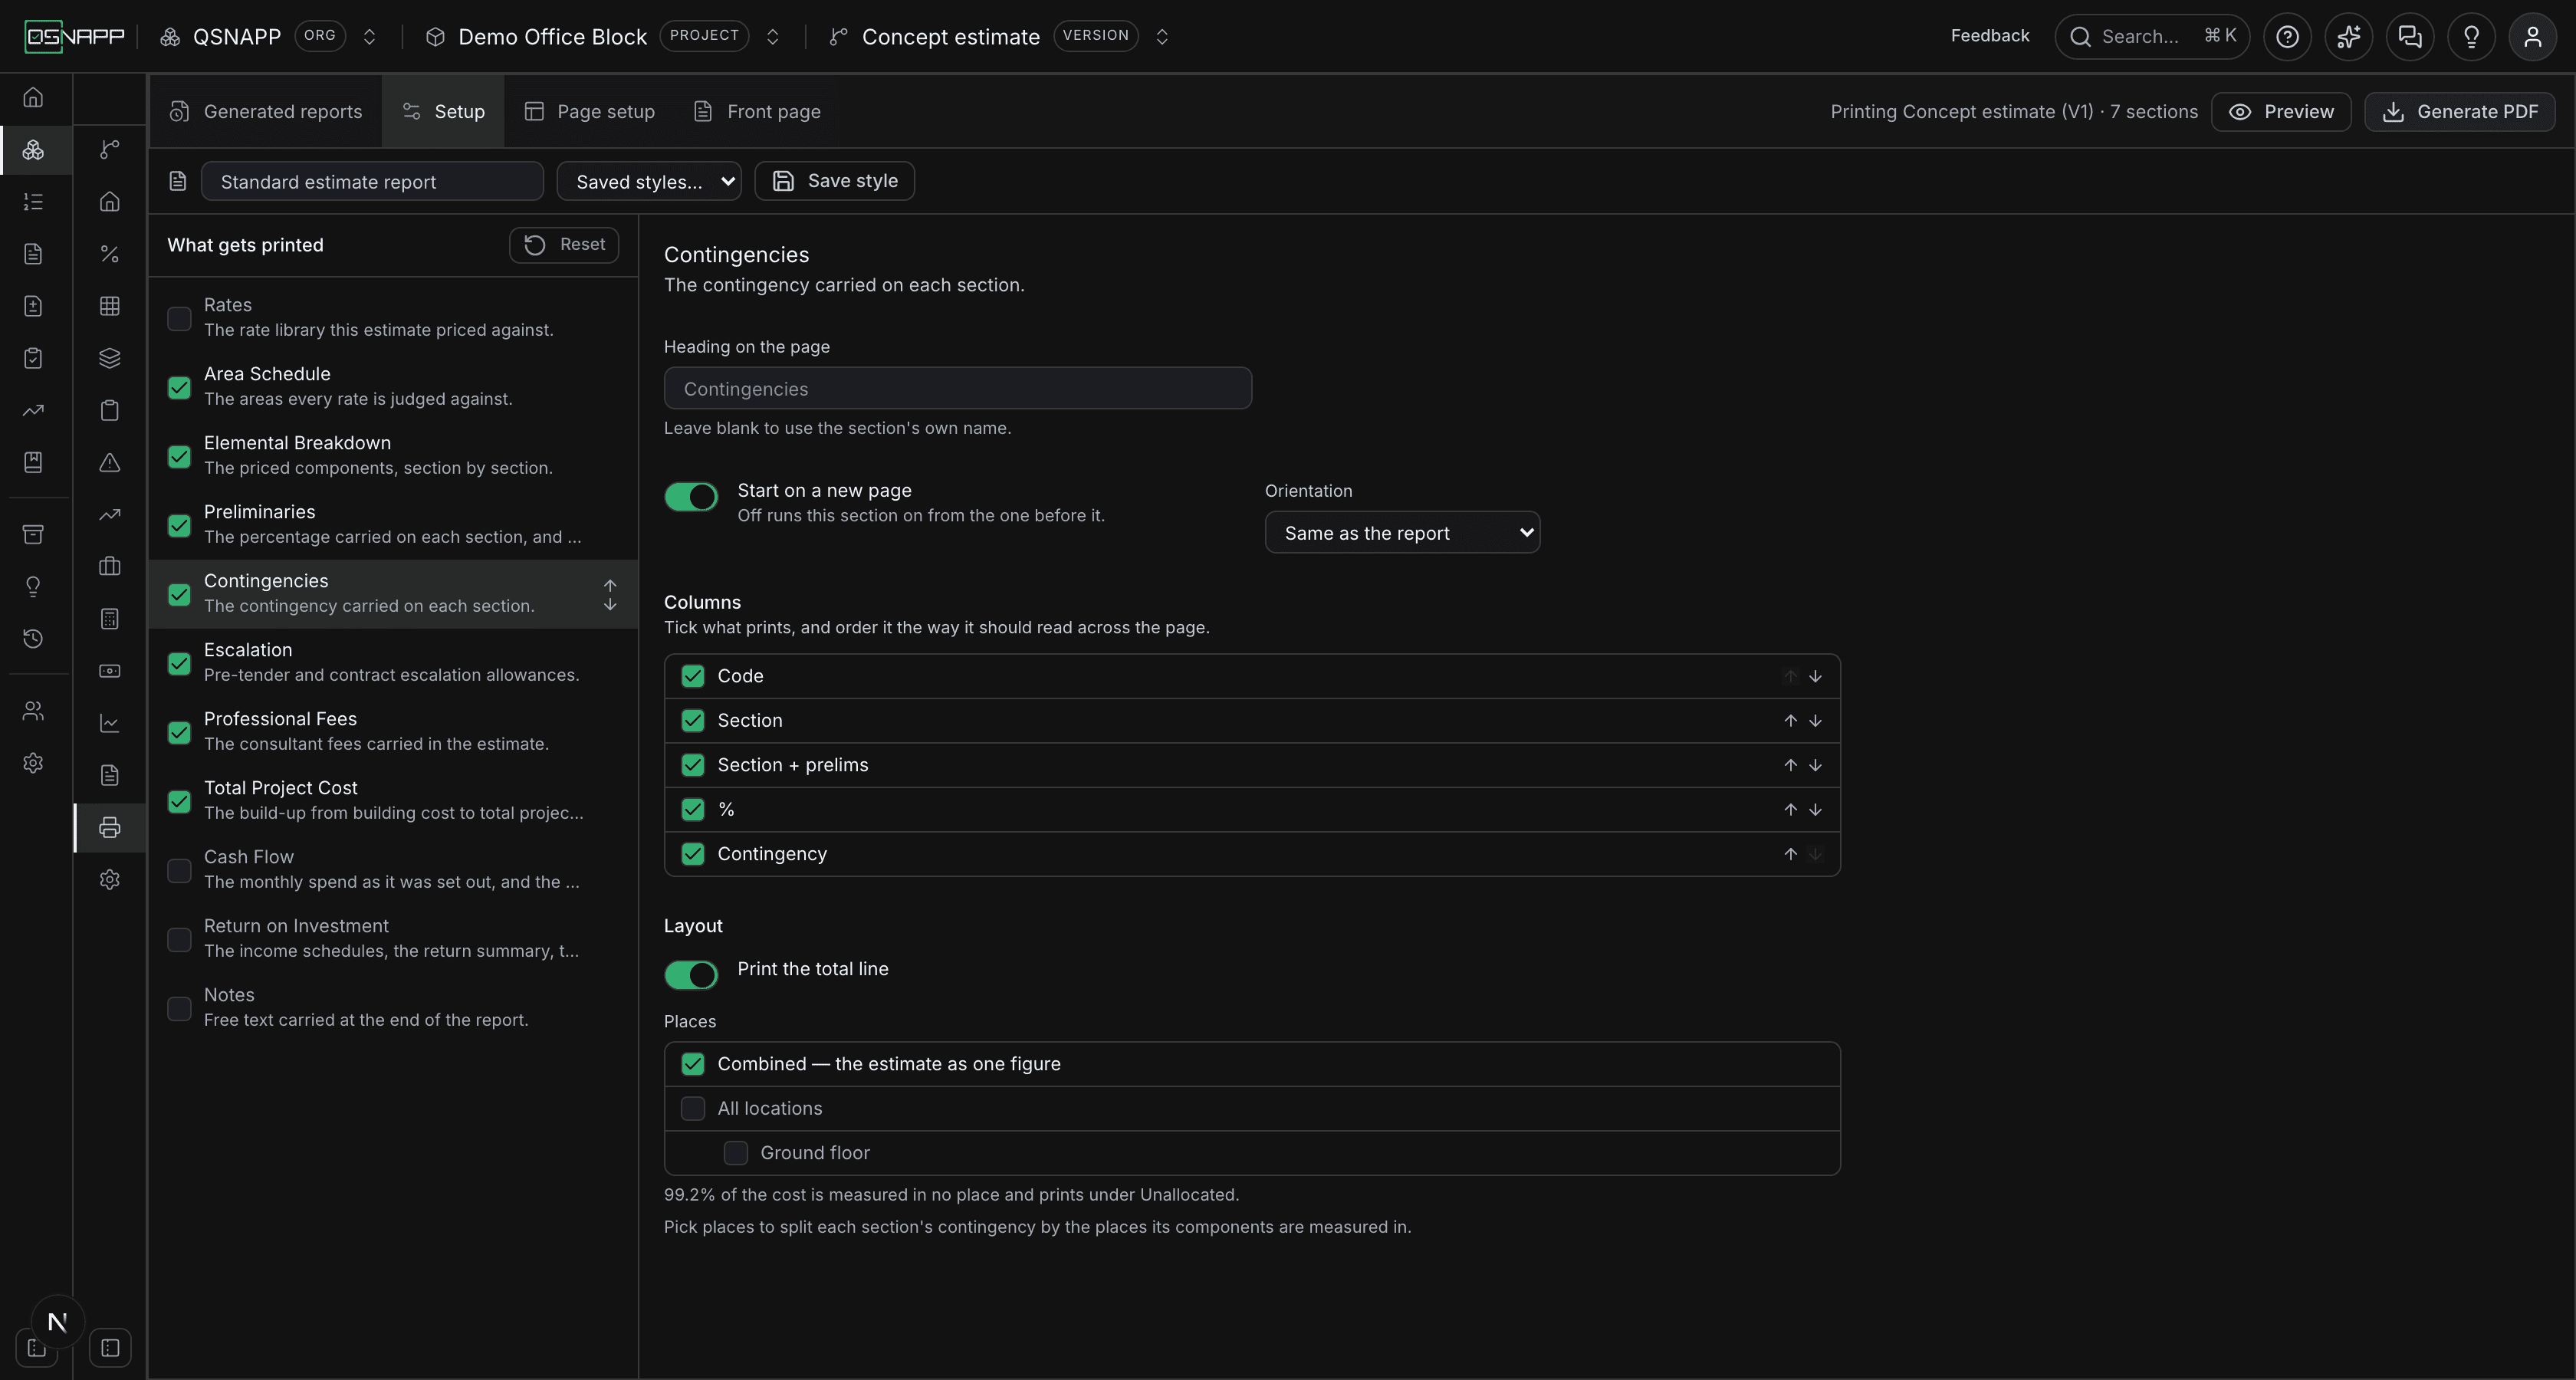Expand the Demo Office Block project switcher
This screenshot has width=2576, height=1380.
772,37
